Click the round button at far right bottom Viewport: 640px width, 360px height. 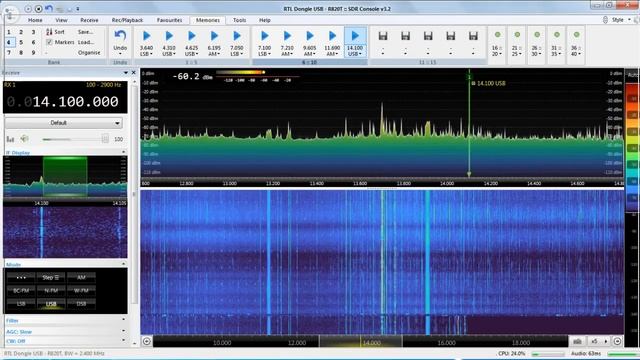(x=617, y=341)
